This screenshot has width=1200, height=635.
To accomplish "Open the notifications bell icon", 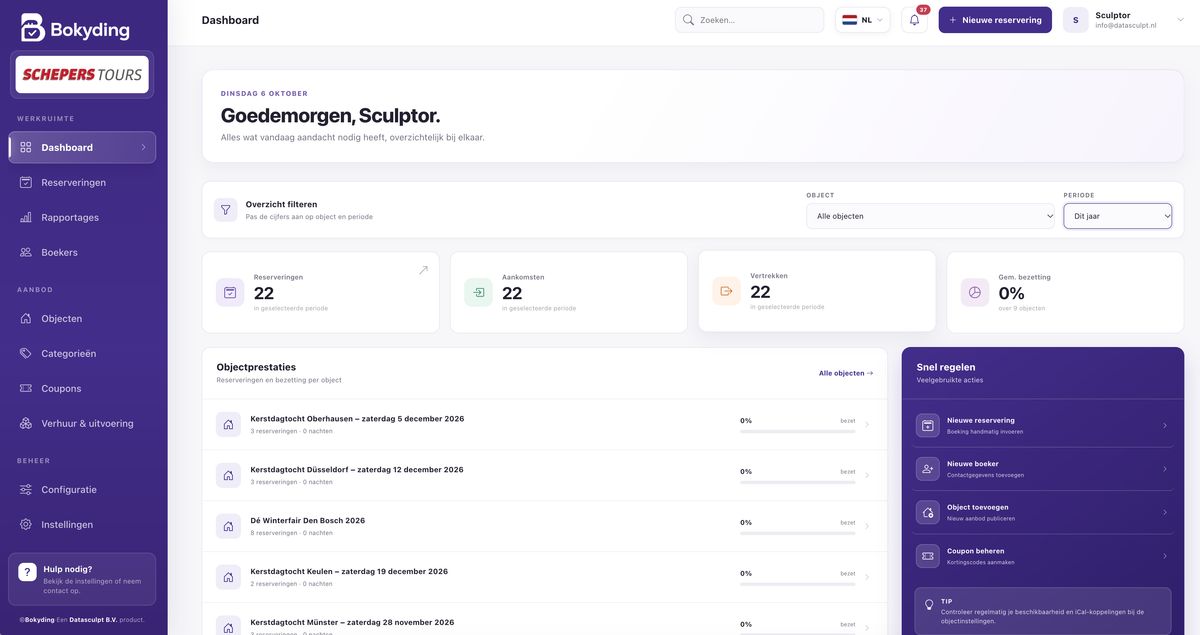I will (x=914, y=20).
